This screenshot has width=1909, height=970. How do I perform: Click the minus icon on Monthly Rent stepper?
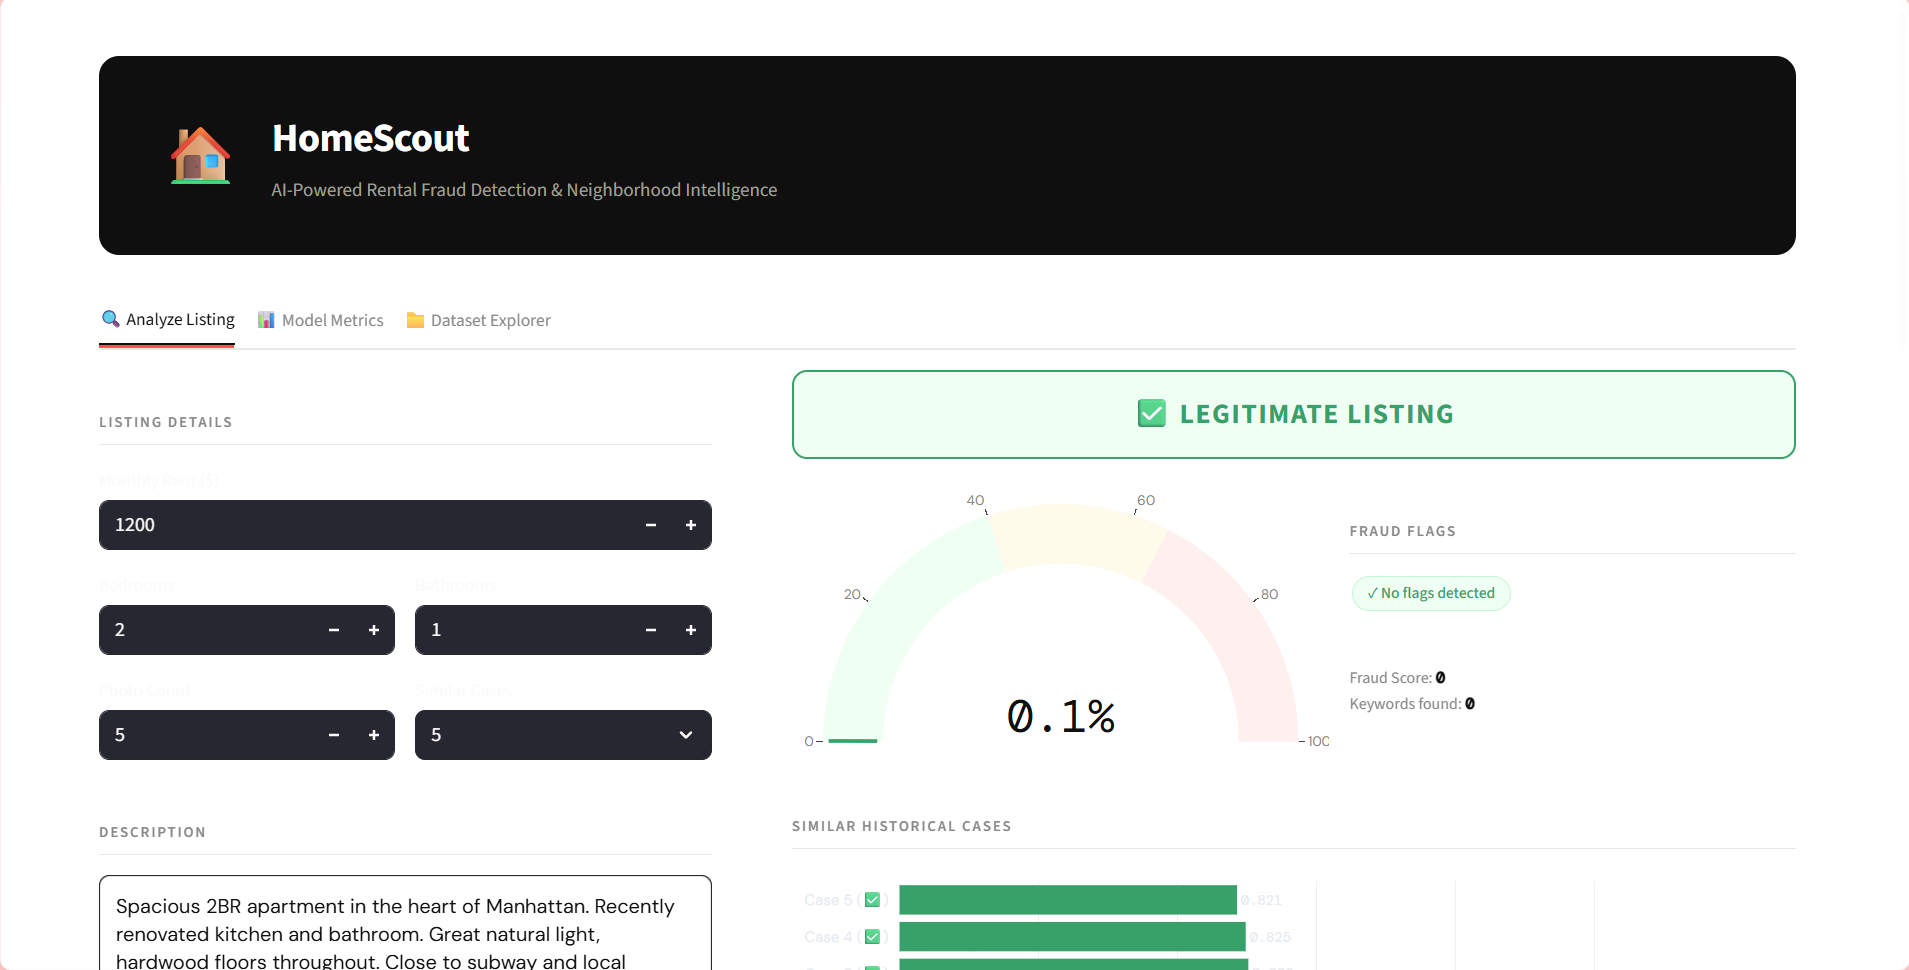(650, 524)
